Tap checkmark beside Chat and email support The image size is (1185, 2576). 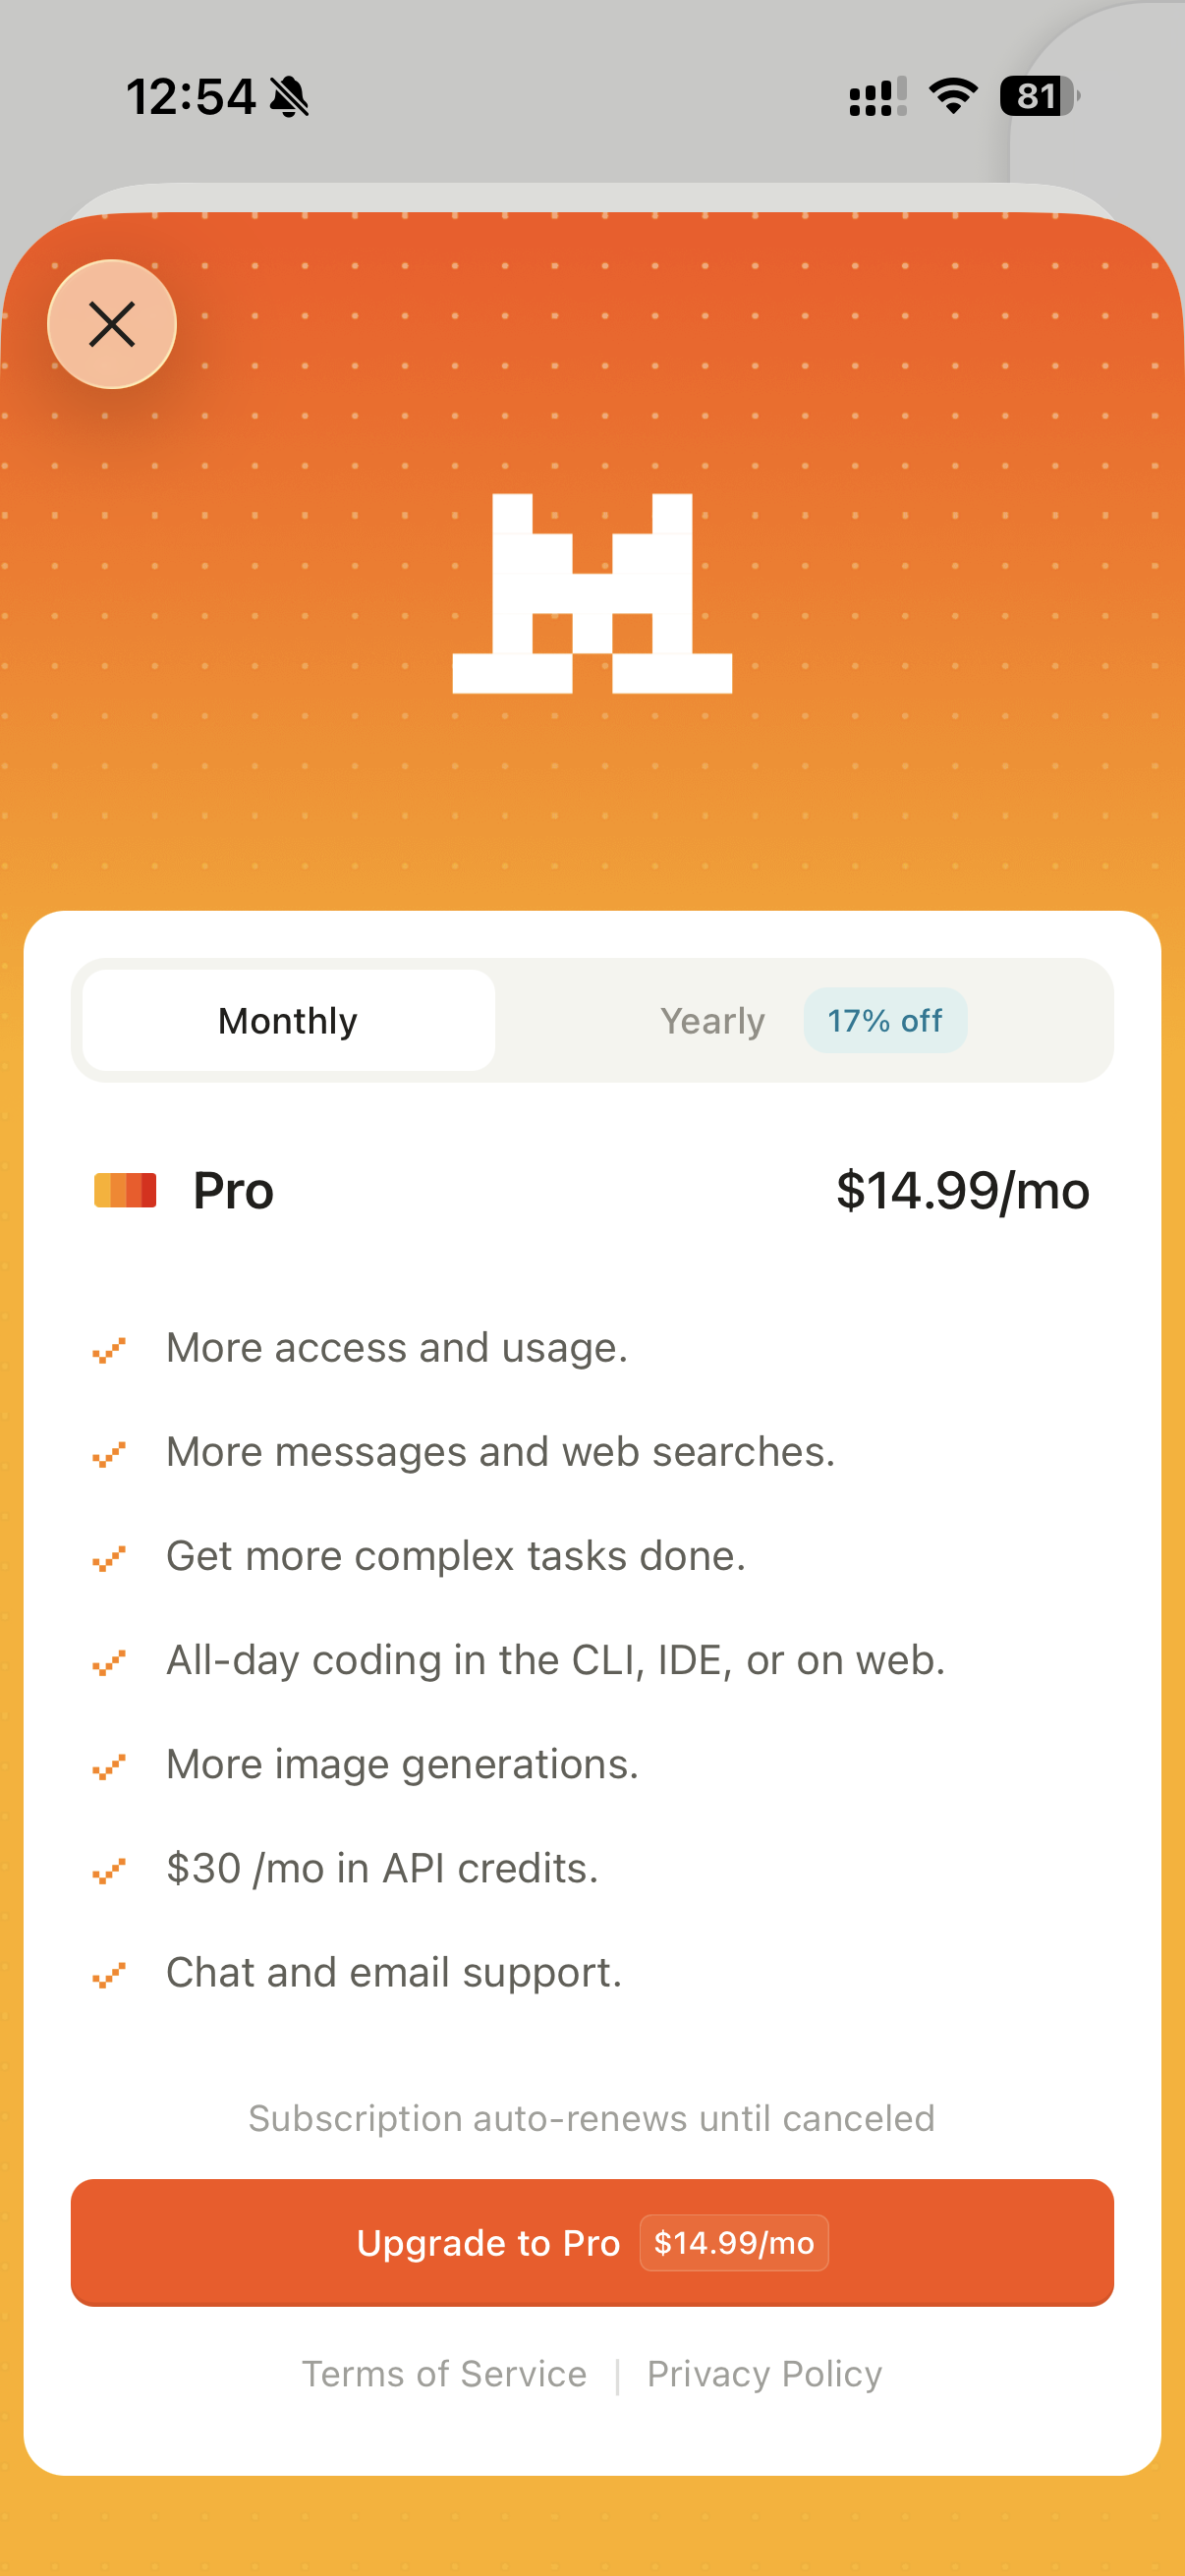click(109, 1974)
